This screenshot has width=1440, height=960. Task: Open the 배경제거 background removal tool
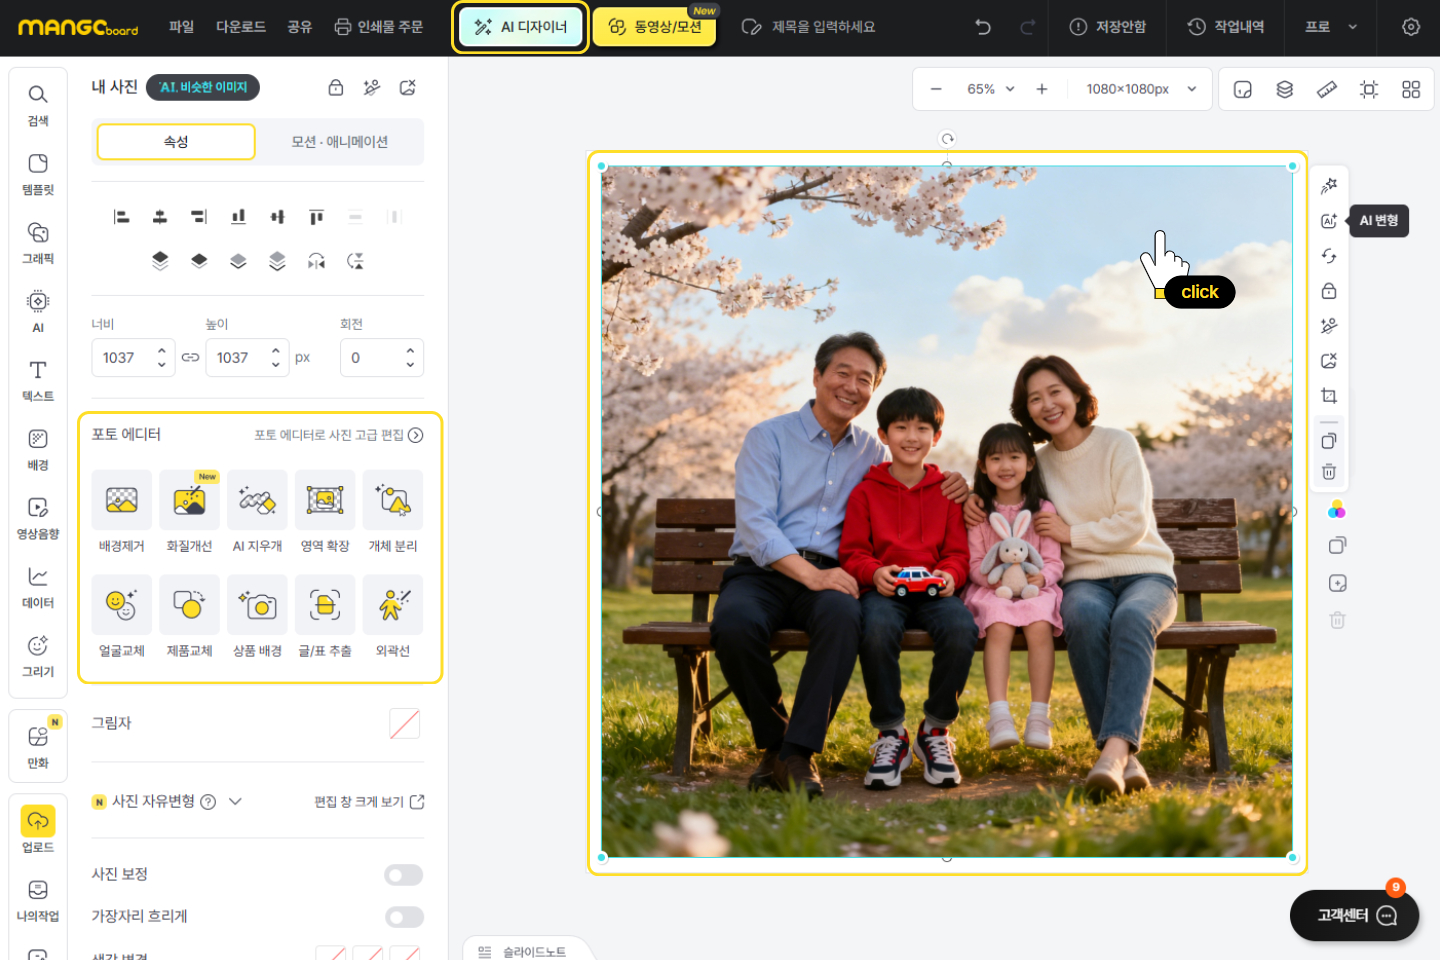pyautogui.click(x=121, y=500)
